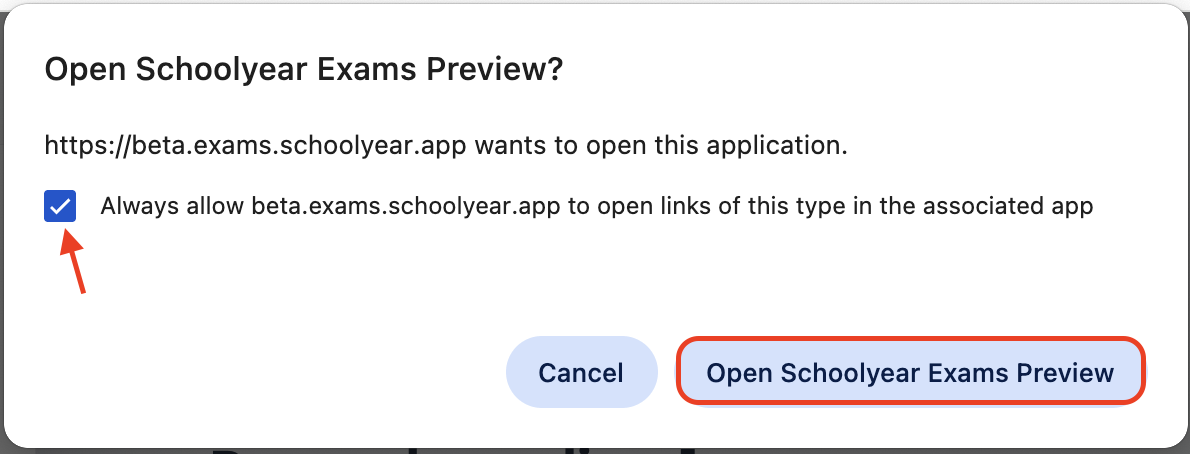Click the white checkmark icon

[60, 207]
